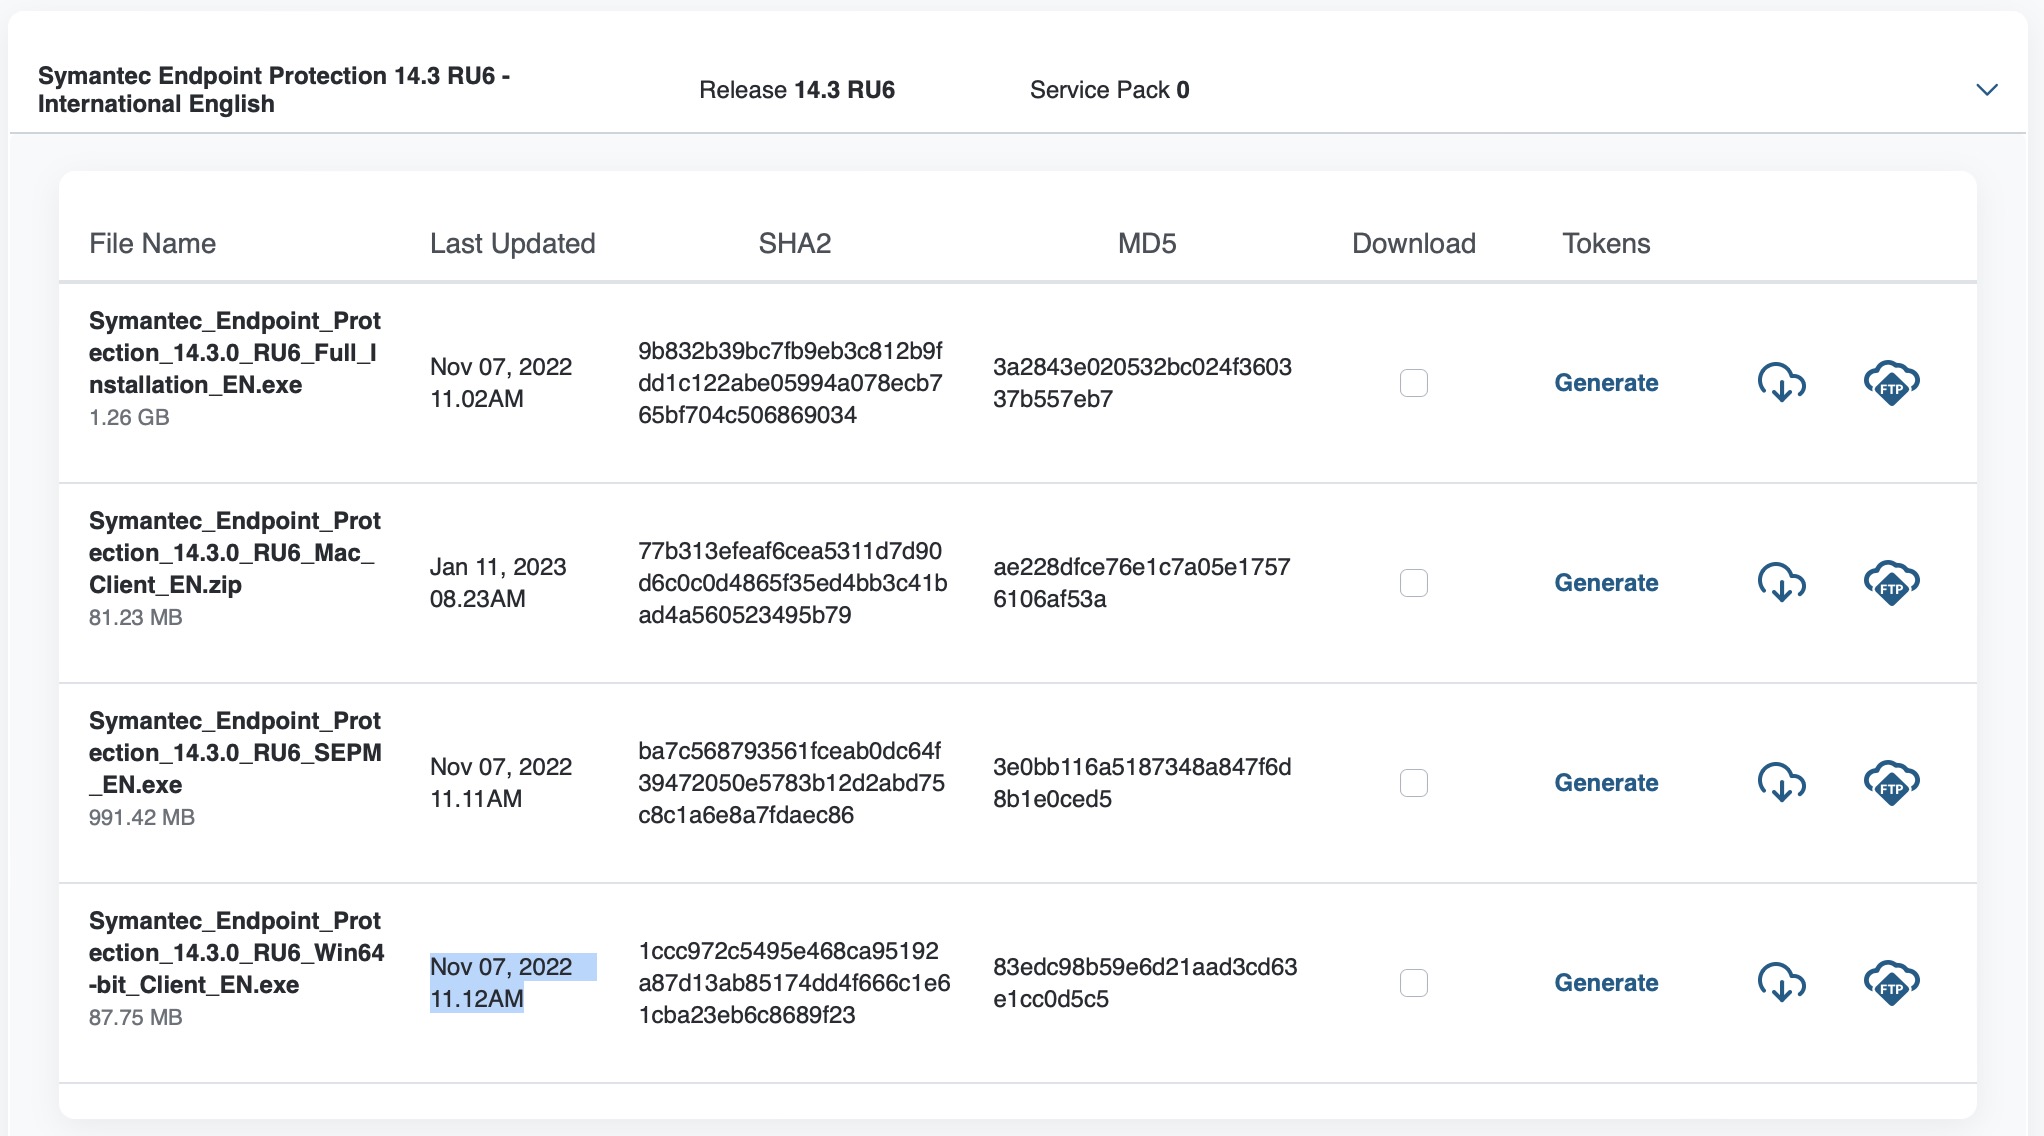The height and width of the screenshot is (1136, 2044).
Task: Click MD5 hash starting with ae228dfce76e1c7a
Action: pyautogui.click(x=1142, y=583)
